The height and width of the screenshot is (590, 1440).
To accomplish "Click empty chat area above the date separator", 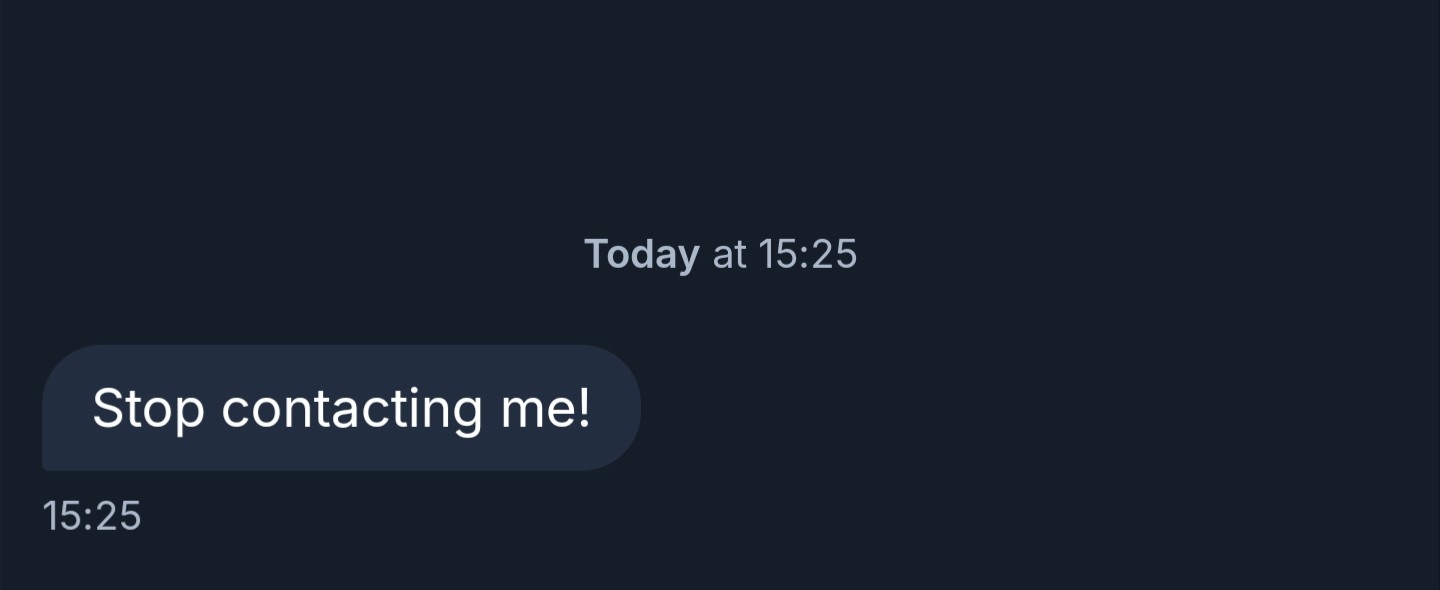I will click(720, 110).
